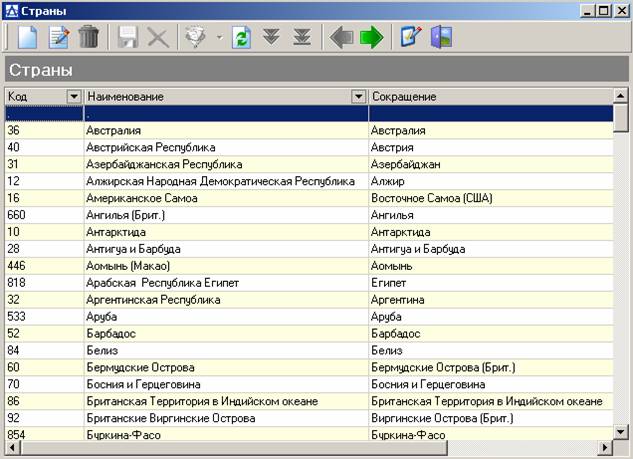The height and width of the screenshot is (459, 633).
Task: Click the Азербайджанская Республика cell
Action: pyautogui.click(x=226, y=164)
